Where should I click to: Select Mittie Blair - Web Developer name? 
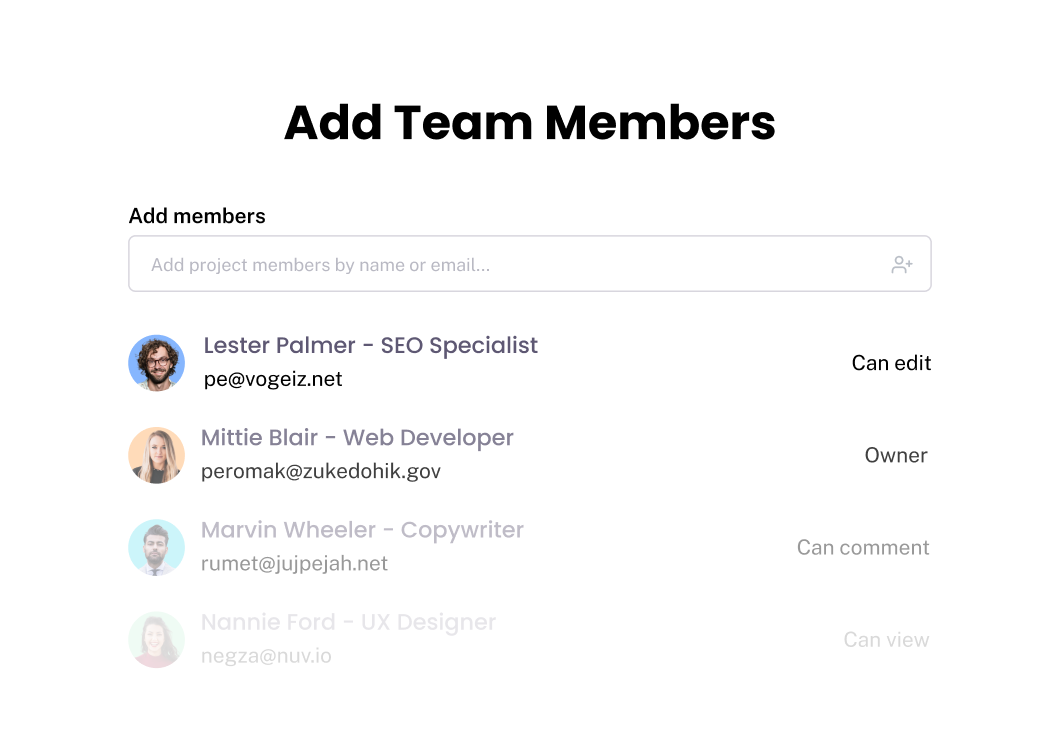click(x=357, y=437)
